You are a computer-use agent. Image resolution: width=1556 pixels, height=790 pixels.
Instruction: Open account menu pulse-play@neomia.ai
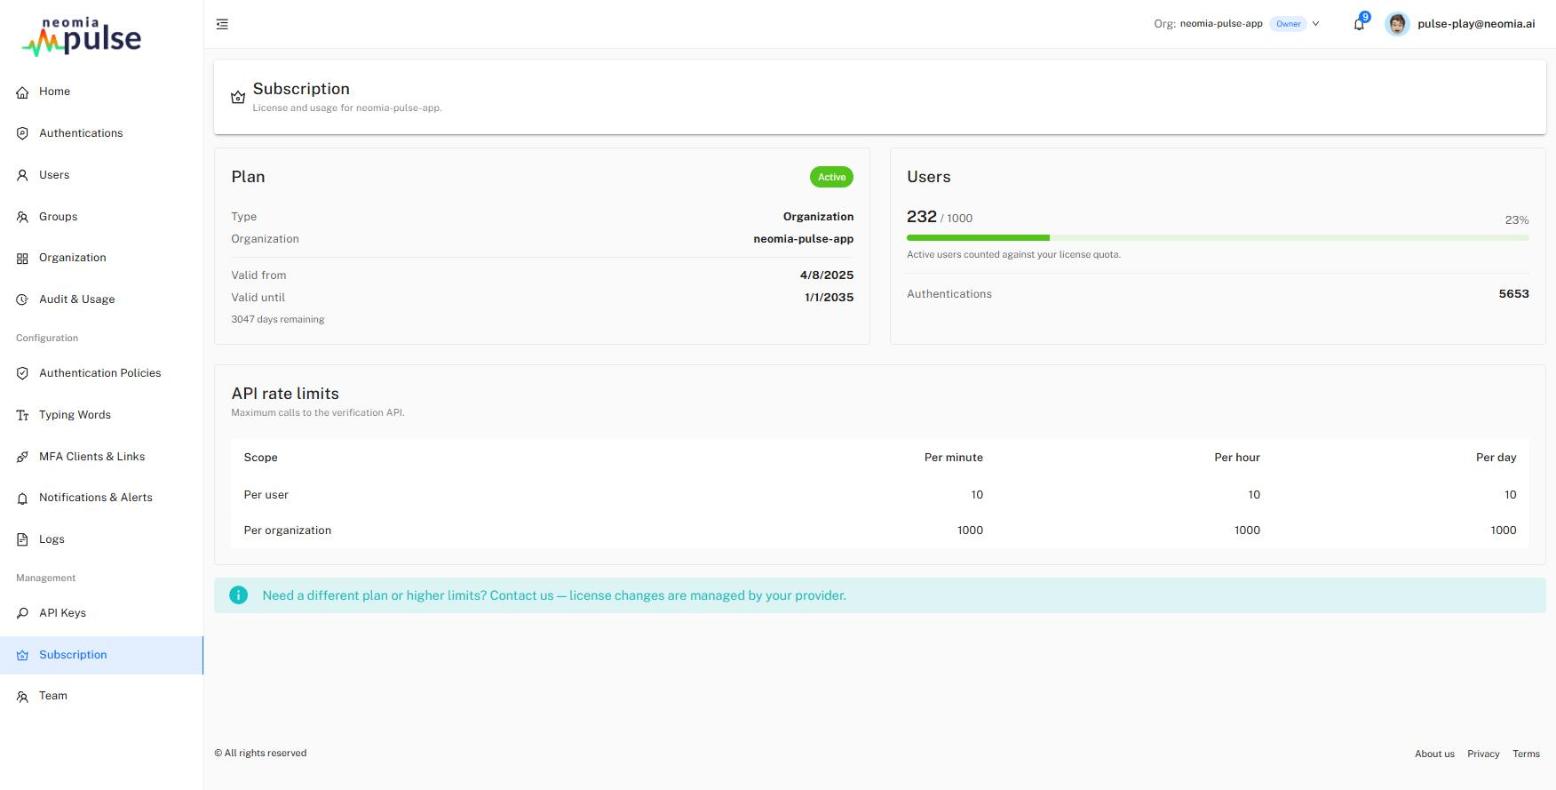[1460, 24]
